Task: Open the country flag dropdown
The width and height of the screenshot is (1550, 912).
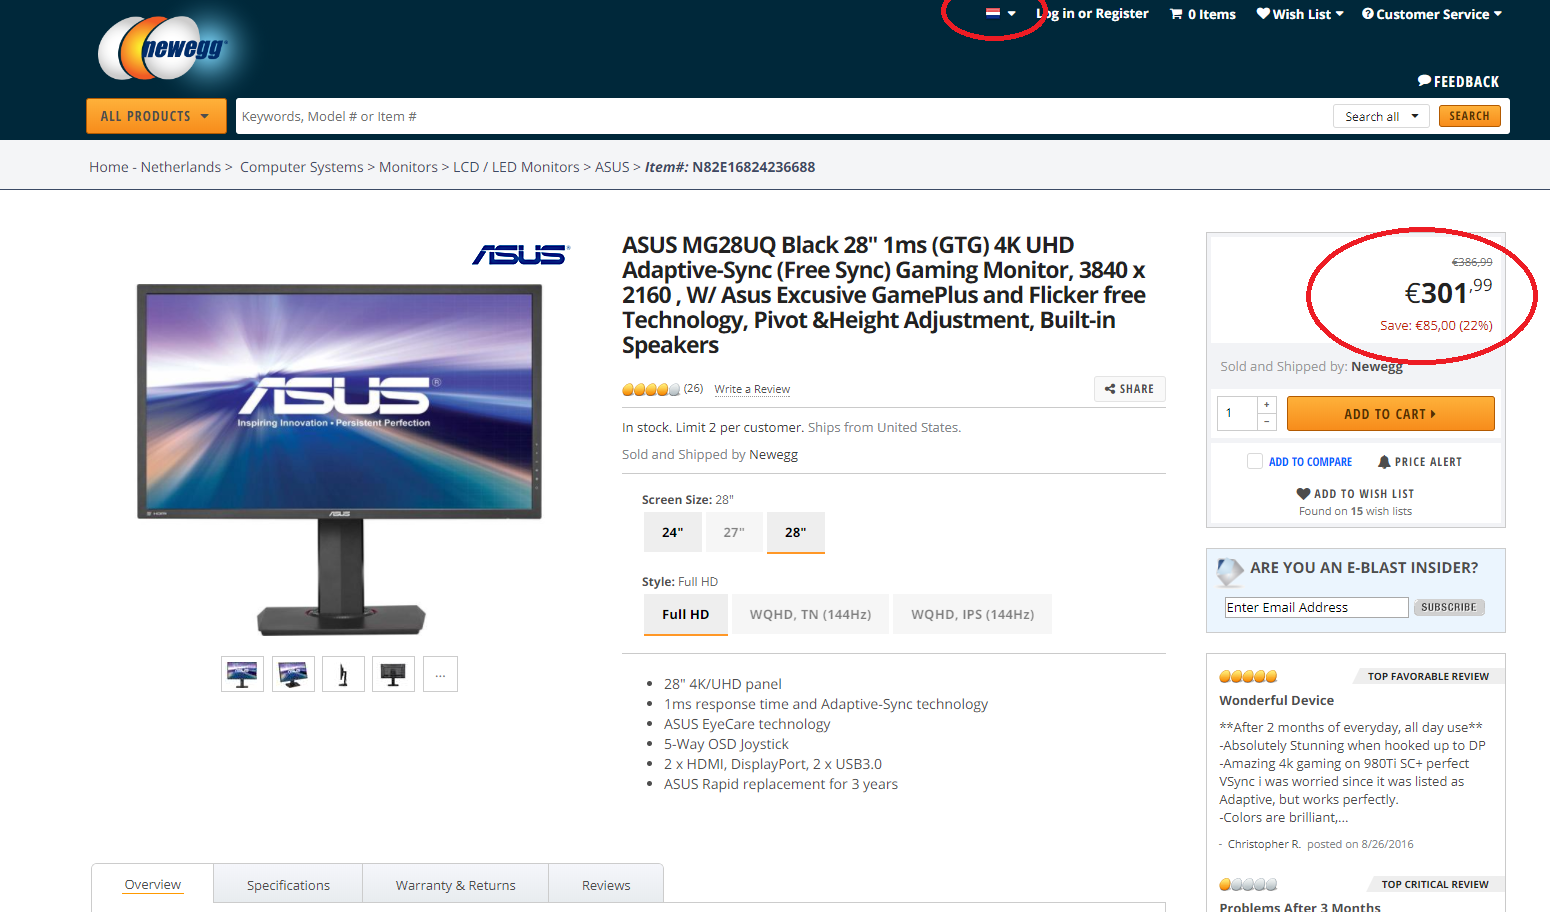Action: click(1000, 14)
